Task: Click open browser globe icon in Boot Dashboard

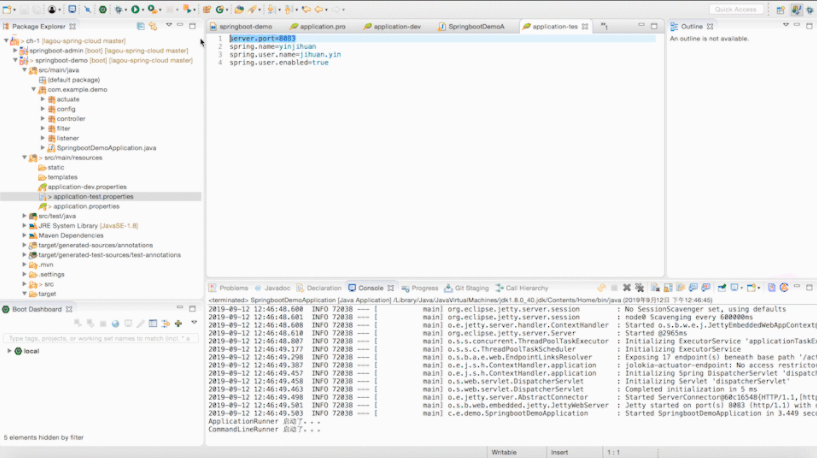Action: pos(115,324)
